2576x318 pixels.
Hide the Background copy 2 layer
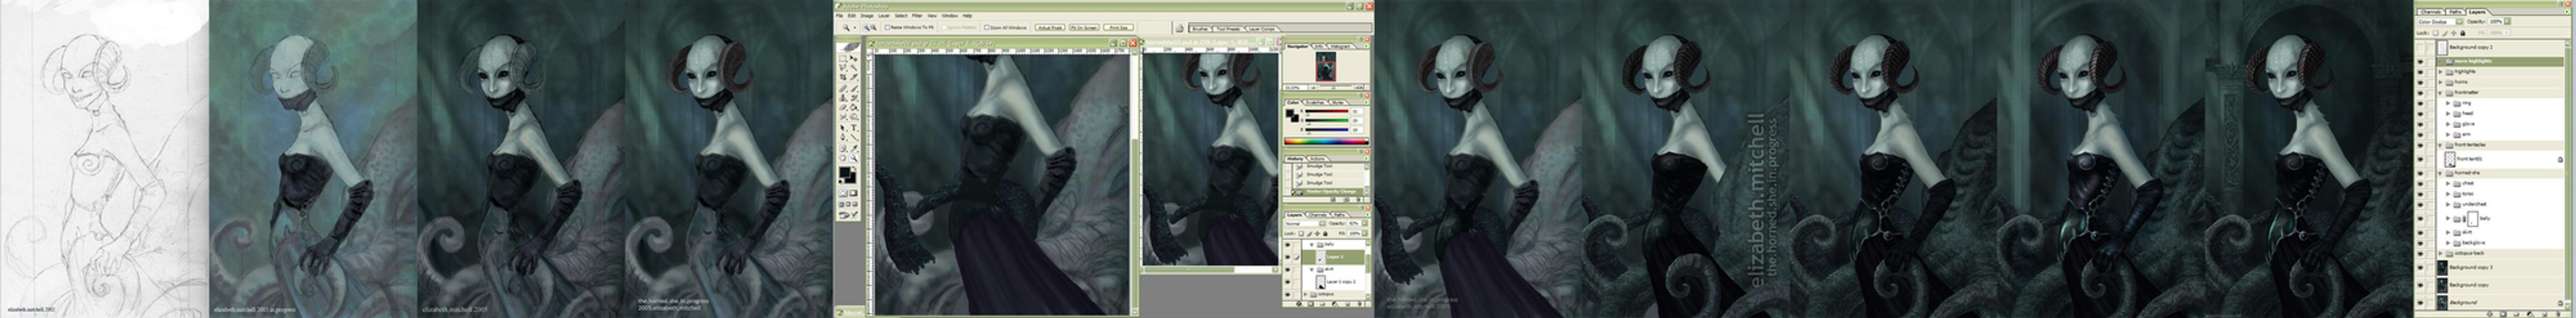(x=2421, y=47)
